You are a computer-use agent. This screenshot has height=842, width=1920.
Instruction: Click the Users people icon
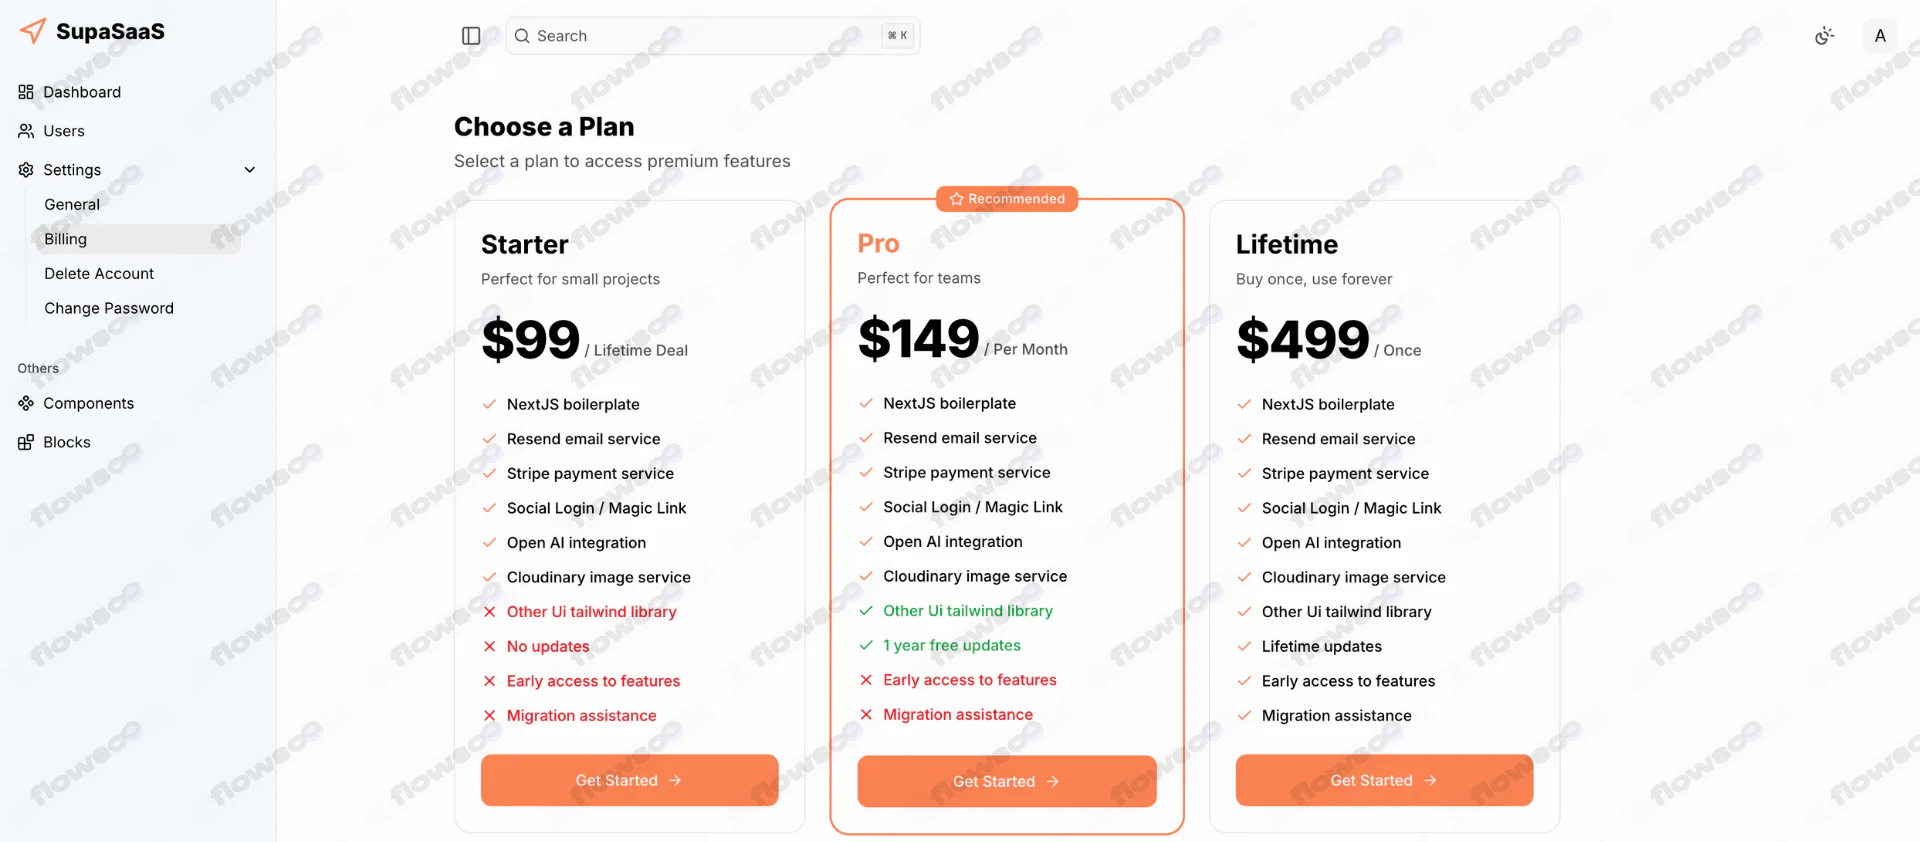(x=26, y=131)
